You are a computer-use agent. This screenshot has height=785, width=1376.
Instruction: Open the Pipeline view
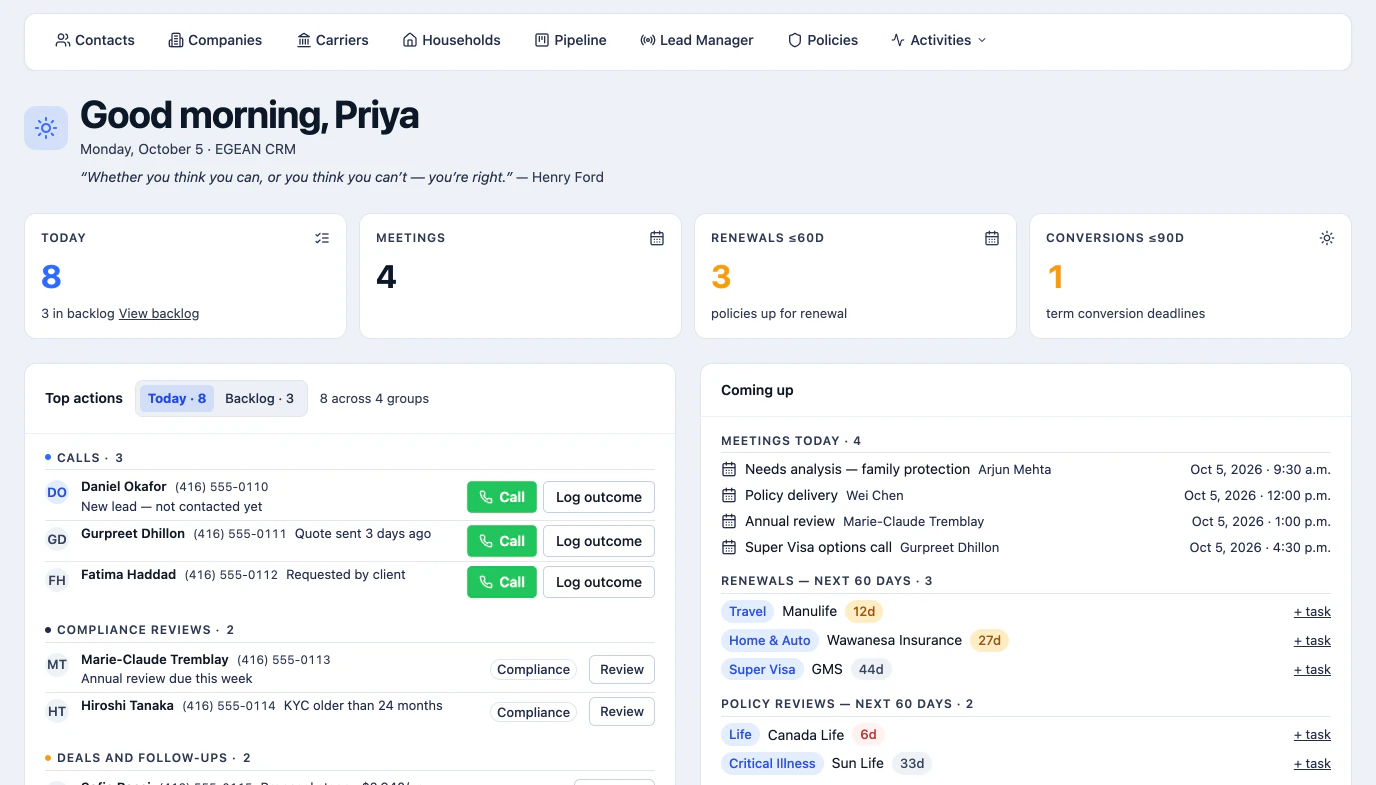(x=571, y=40)
